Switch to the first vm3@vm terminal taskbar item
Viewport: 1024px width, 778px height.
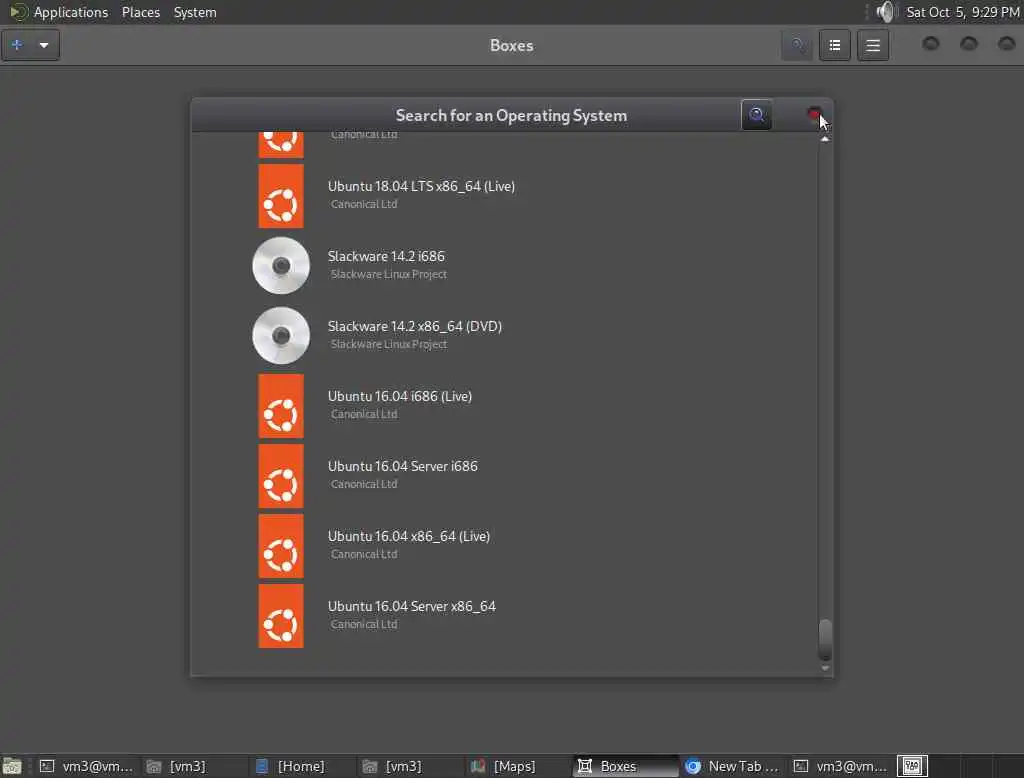[86, 766]
